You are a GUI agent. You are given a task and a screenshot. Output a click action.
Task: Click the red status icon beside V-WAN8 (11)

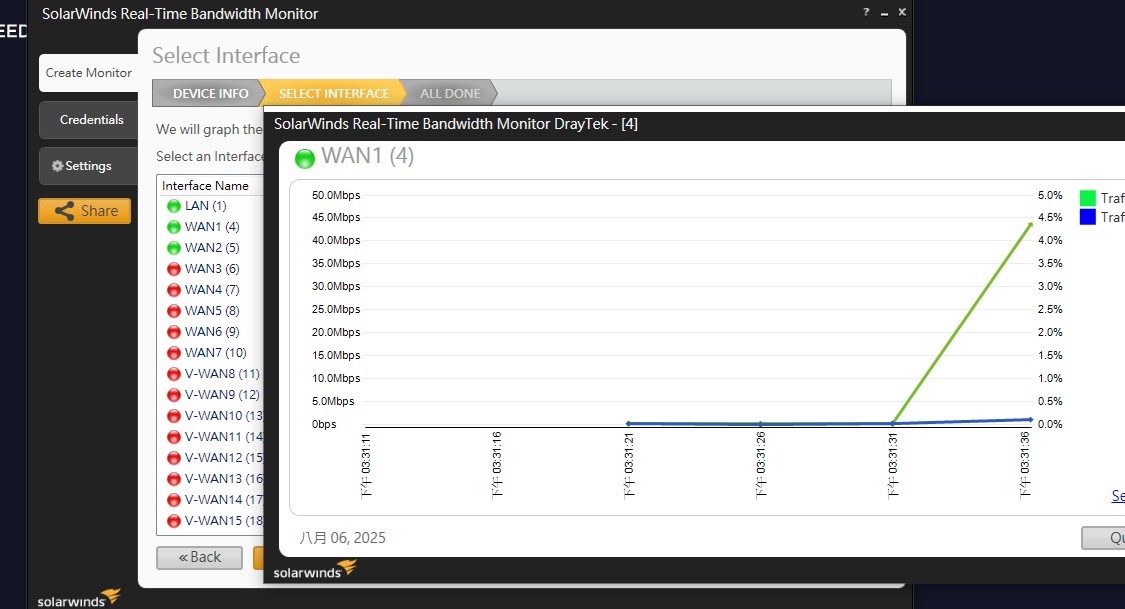174,374
